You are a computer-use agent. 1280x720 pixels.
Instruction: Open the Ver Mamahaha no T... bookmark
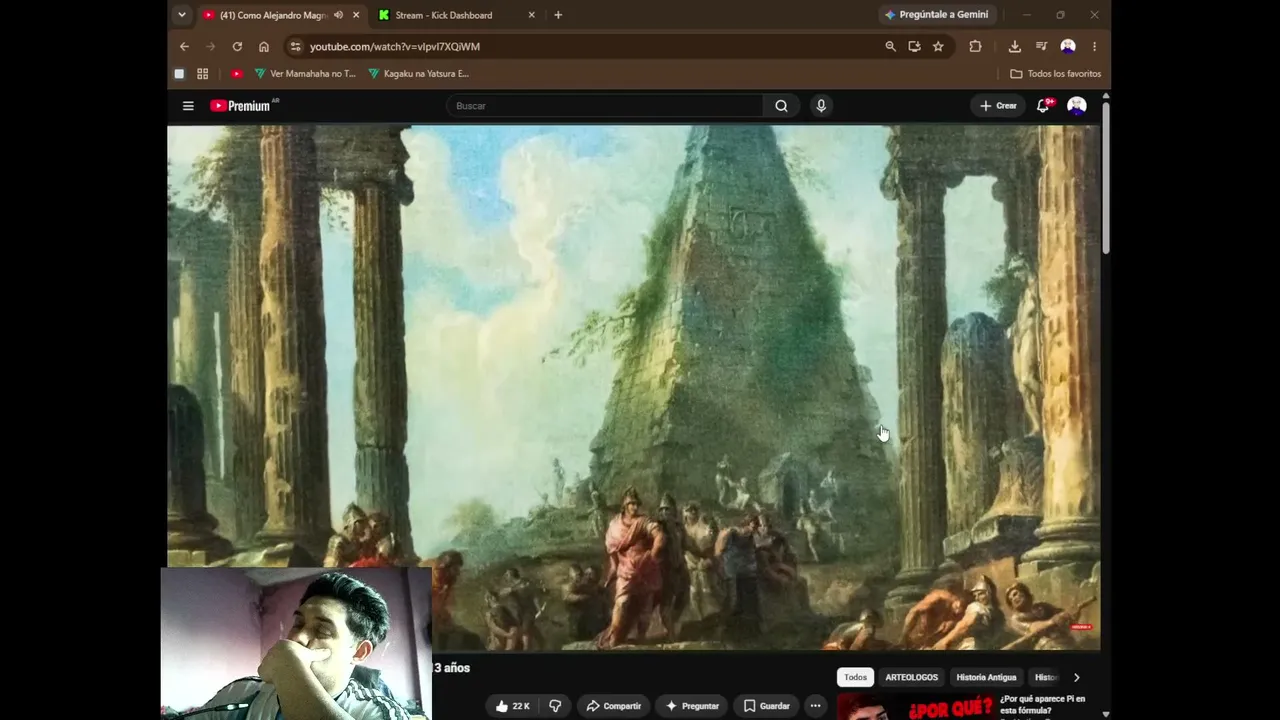(305, 73)
